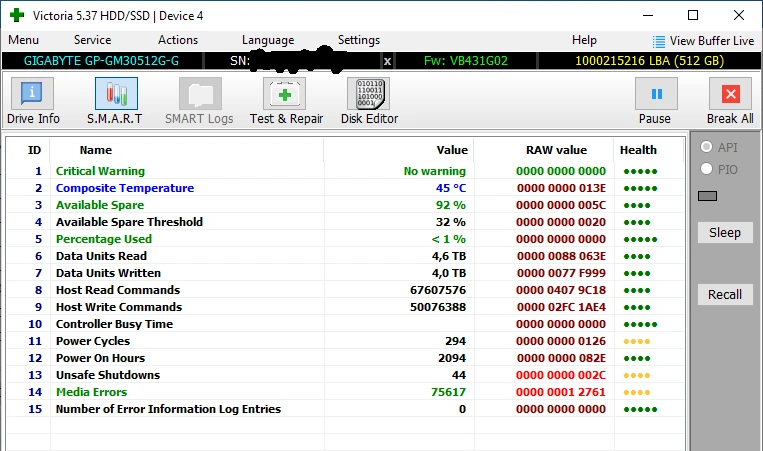Select the Power Cycles row

(x=345, y=341)
